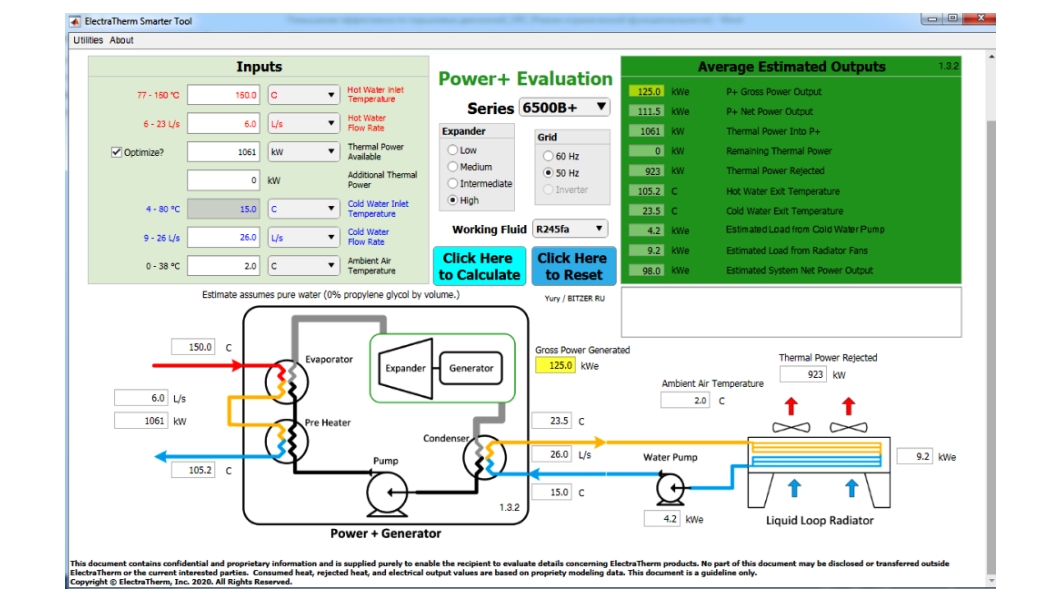Click the yellow Gross Power Generated 125.0 box
Viewport: 1053px width, 609px height.
(x=555, y=365)
